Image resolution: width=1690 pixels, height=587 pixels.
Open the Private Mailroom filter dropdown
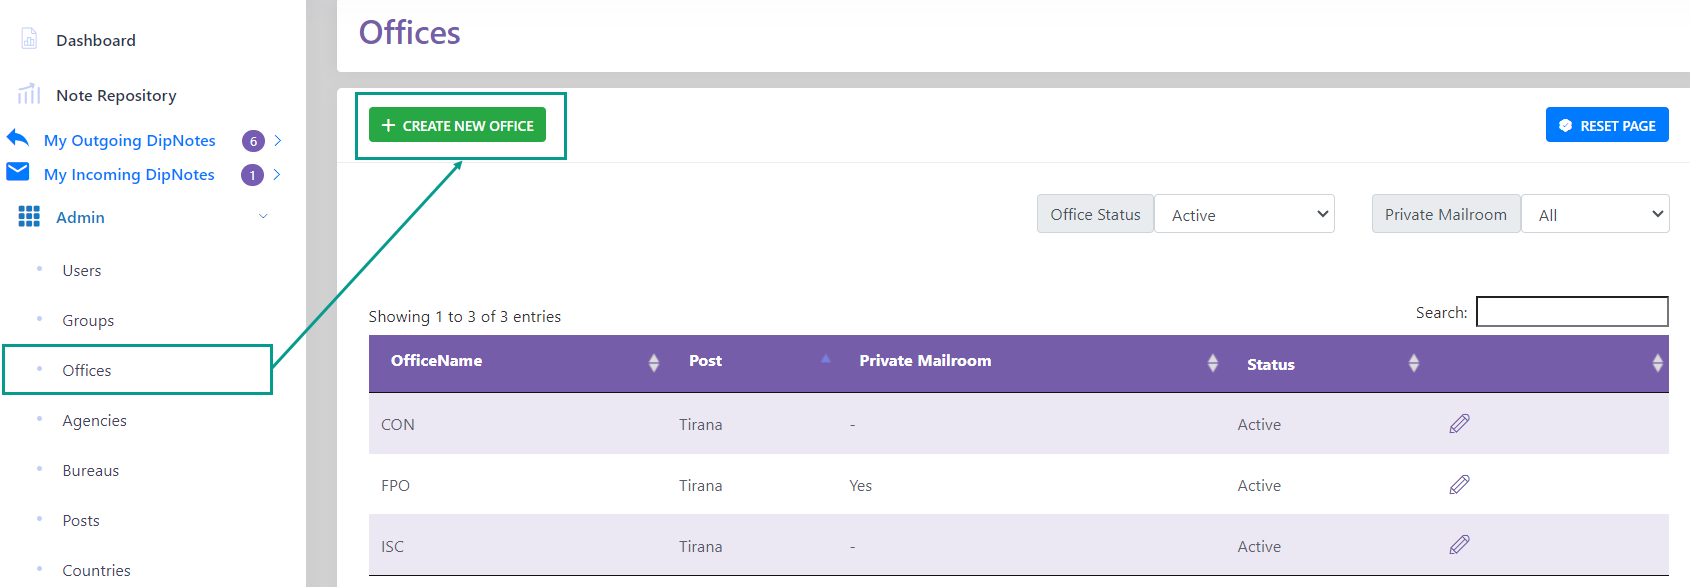tap(1595, 214)
